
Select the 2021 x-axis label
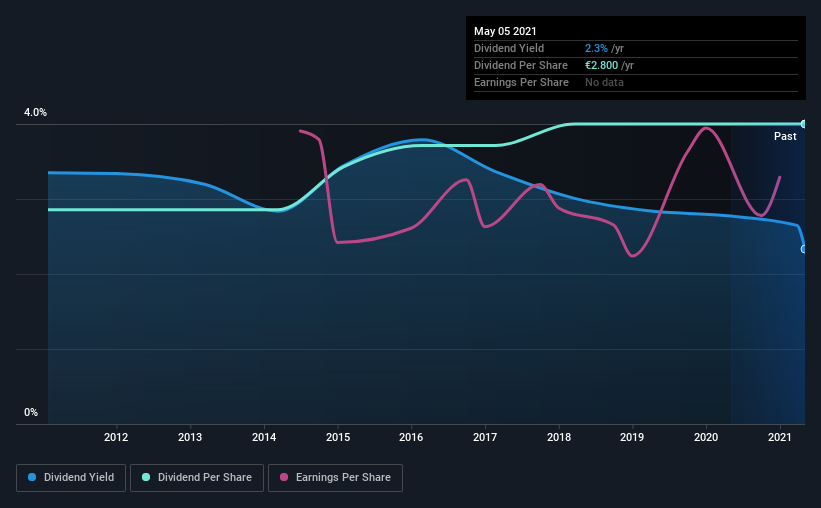780,437
